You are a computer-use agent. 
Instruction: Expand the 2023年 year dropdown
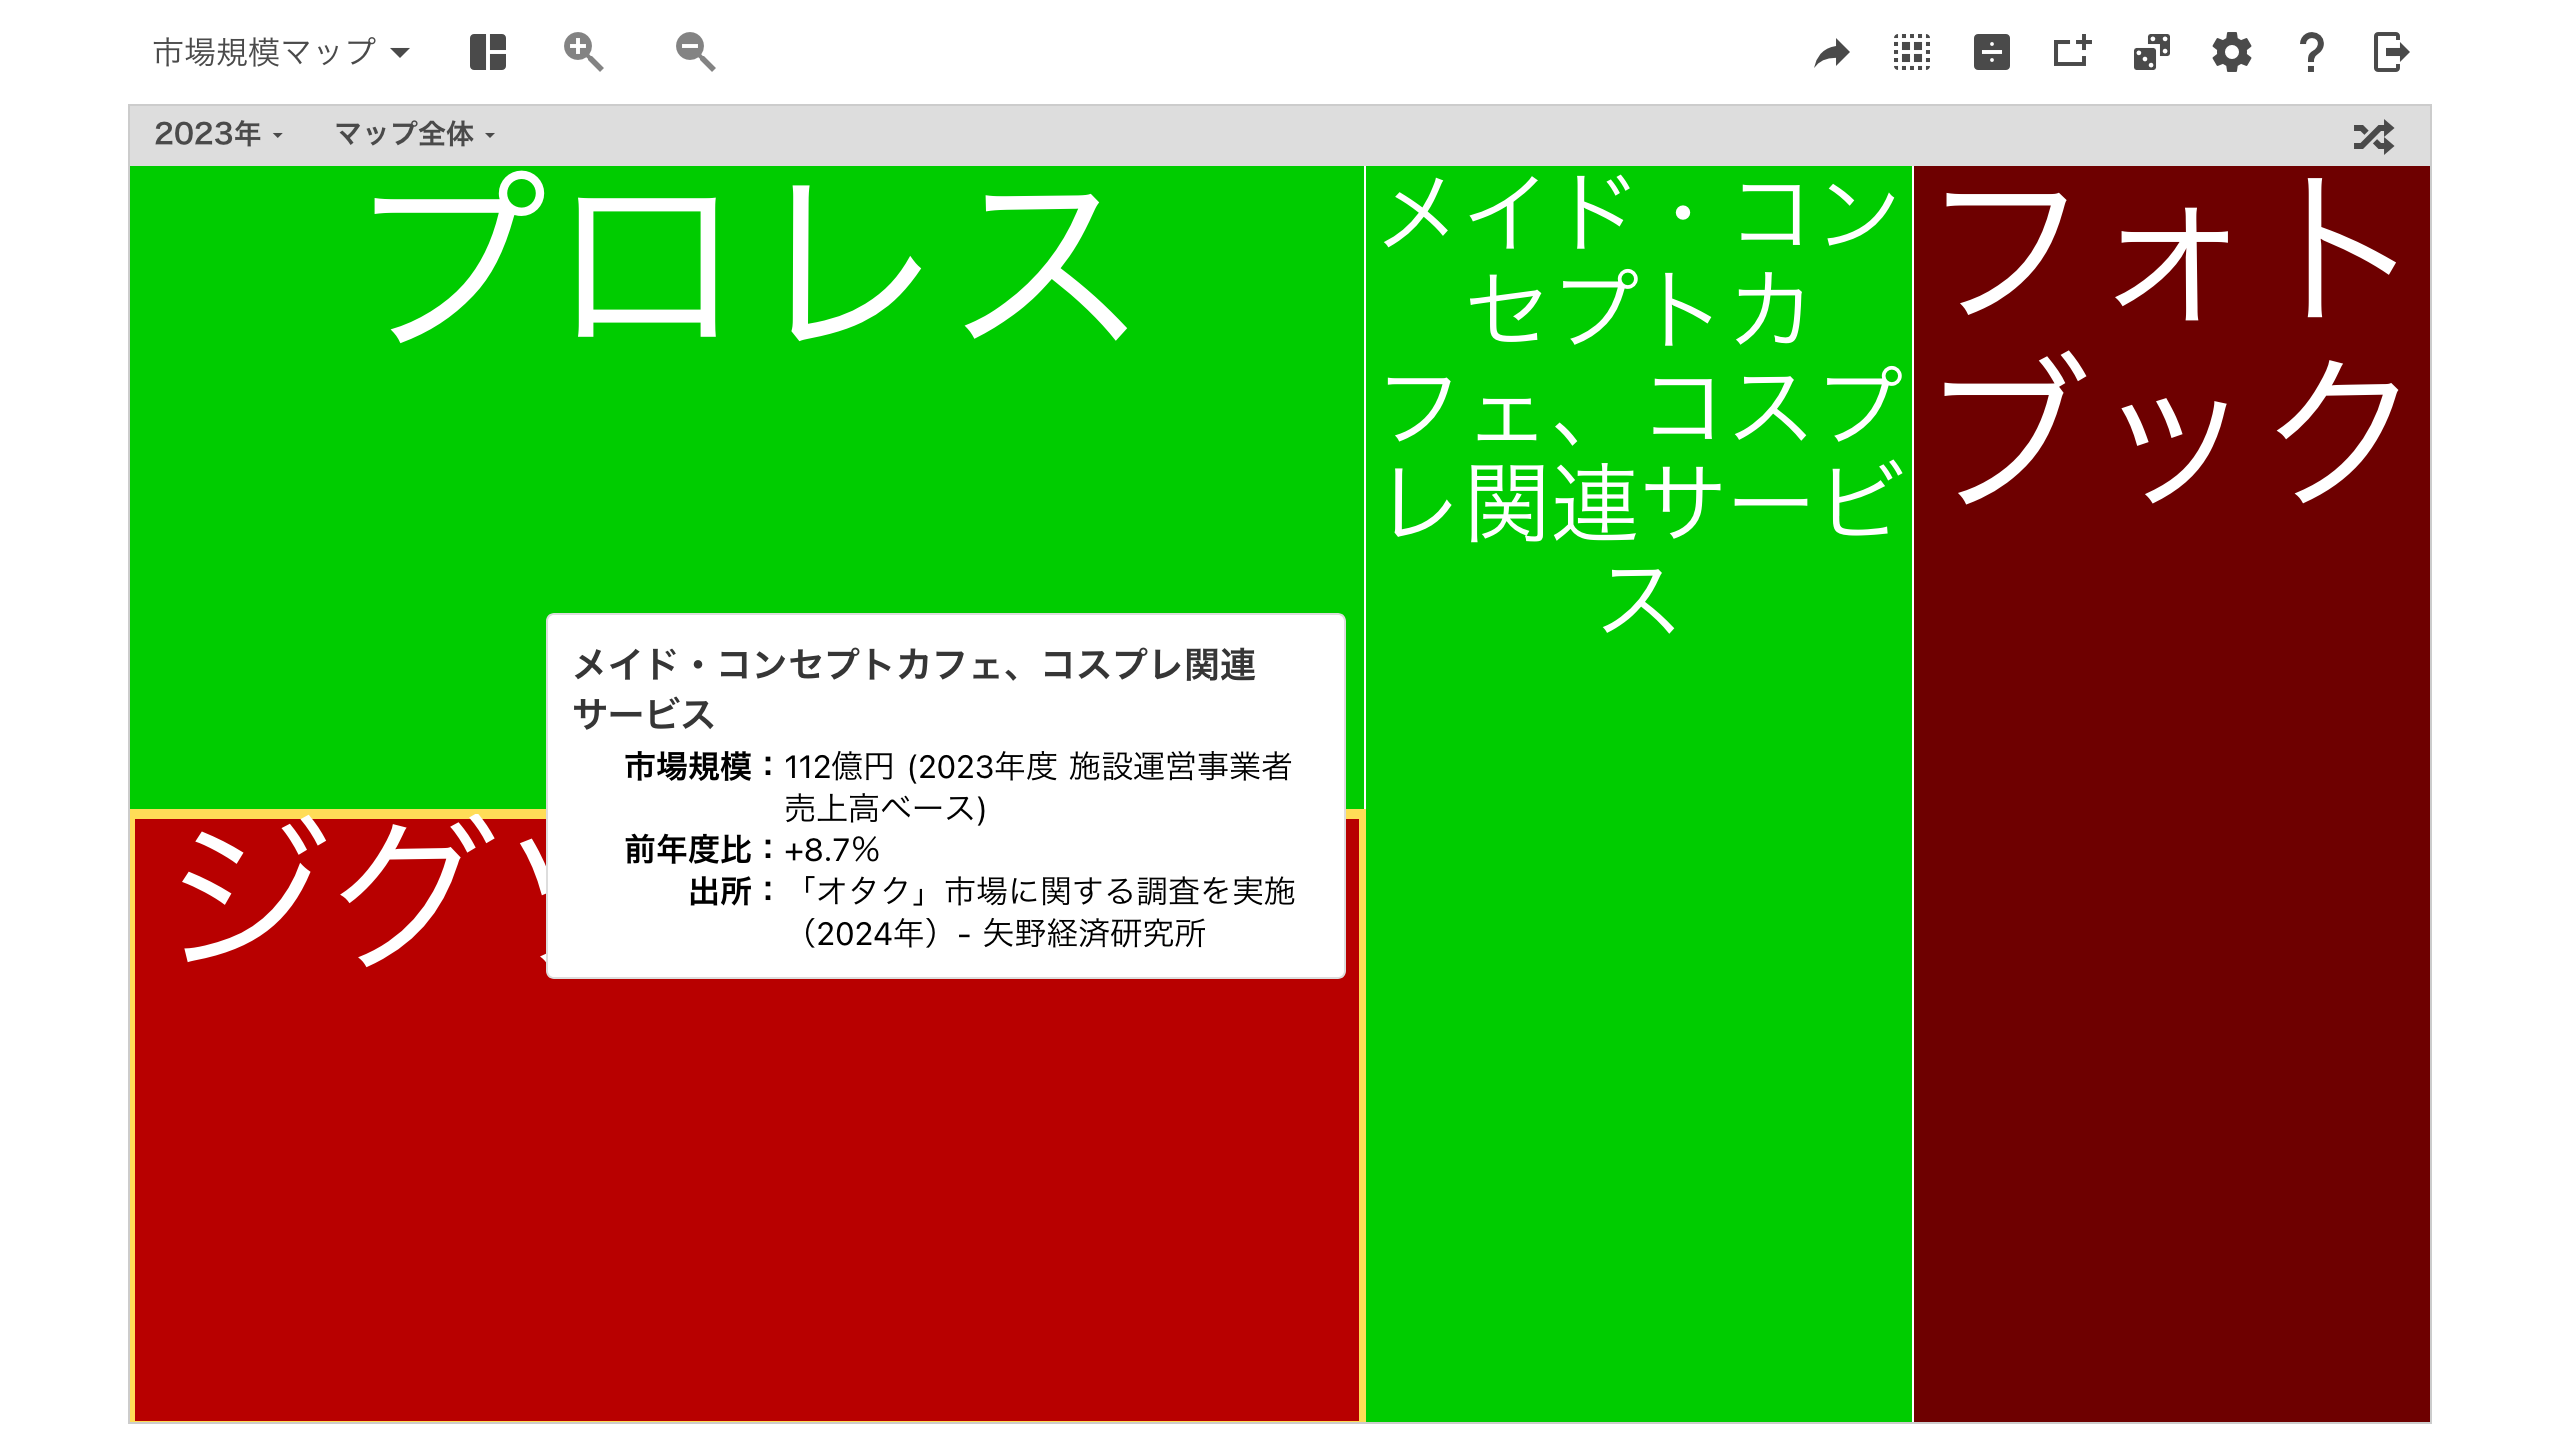click(218, 134)
